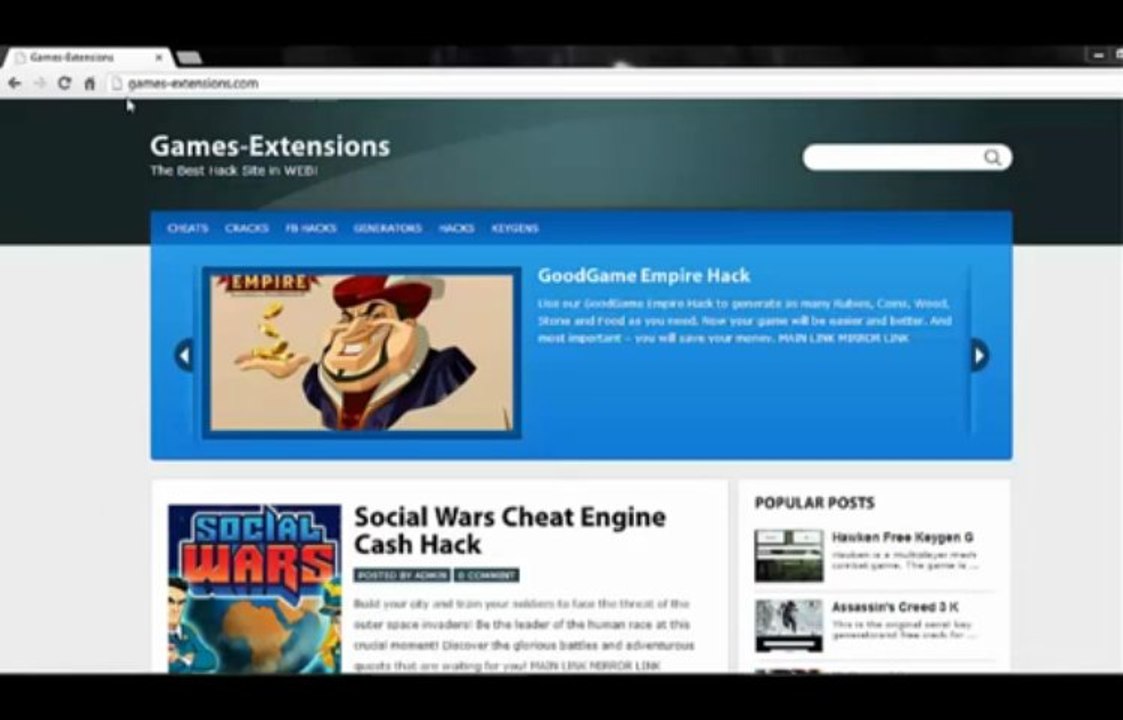
Task: Click the browser forward arrow
Action: point(39,83)
